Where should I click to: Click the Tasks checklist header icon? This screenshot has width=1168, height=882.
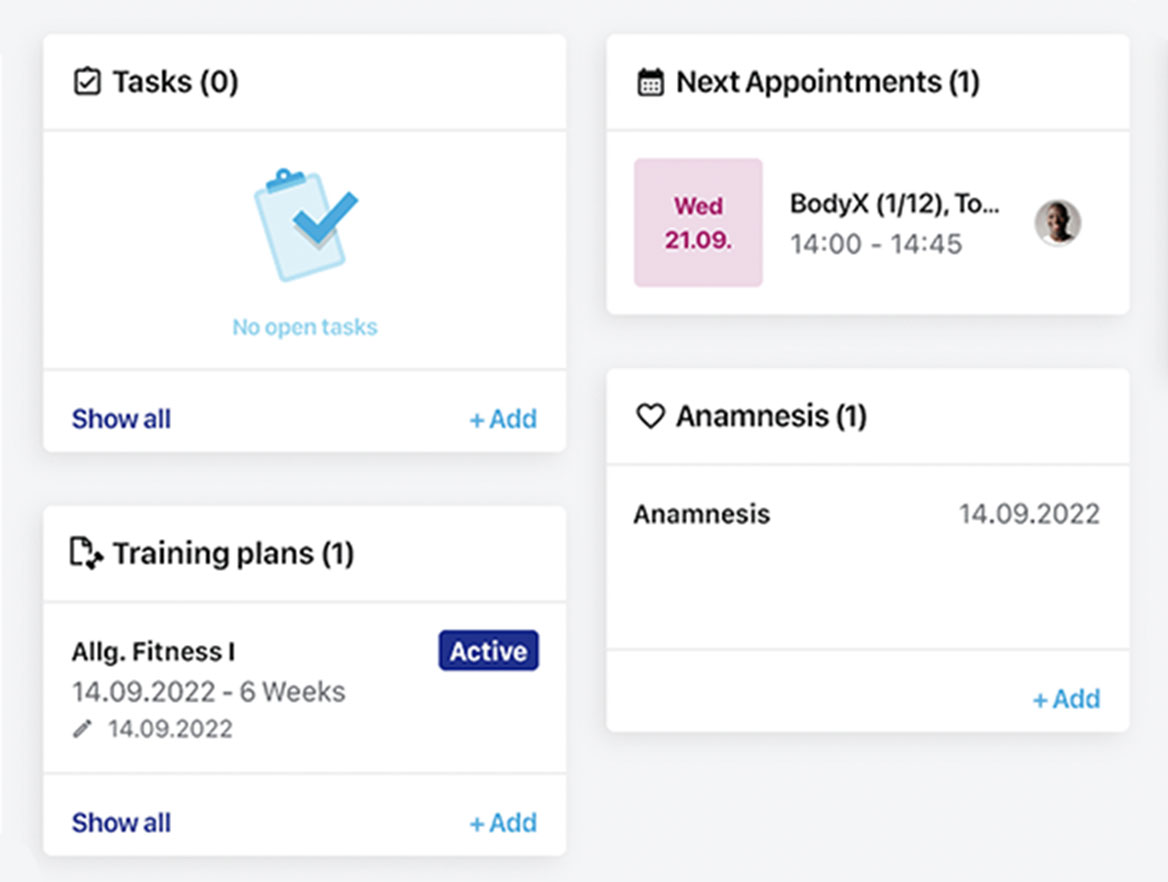pyautogui.click(x=88, y=82)
